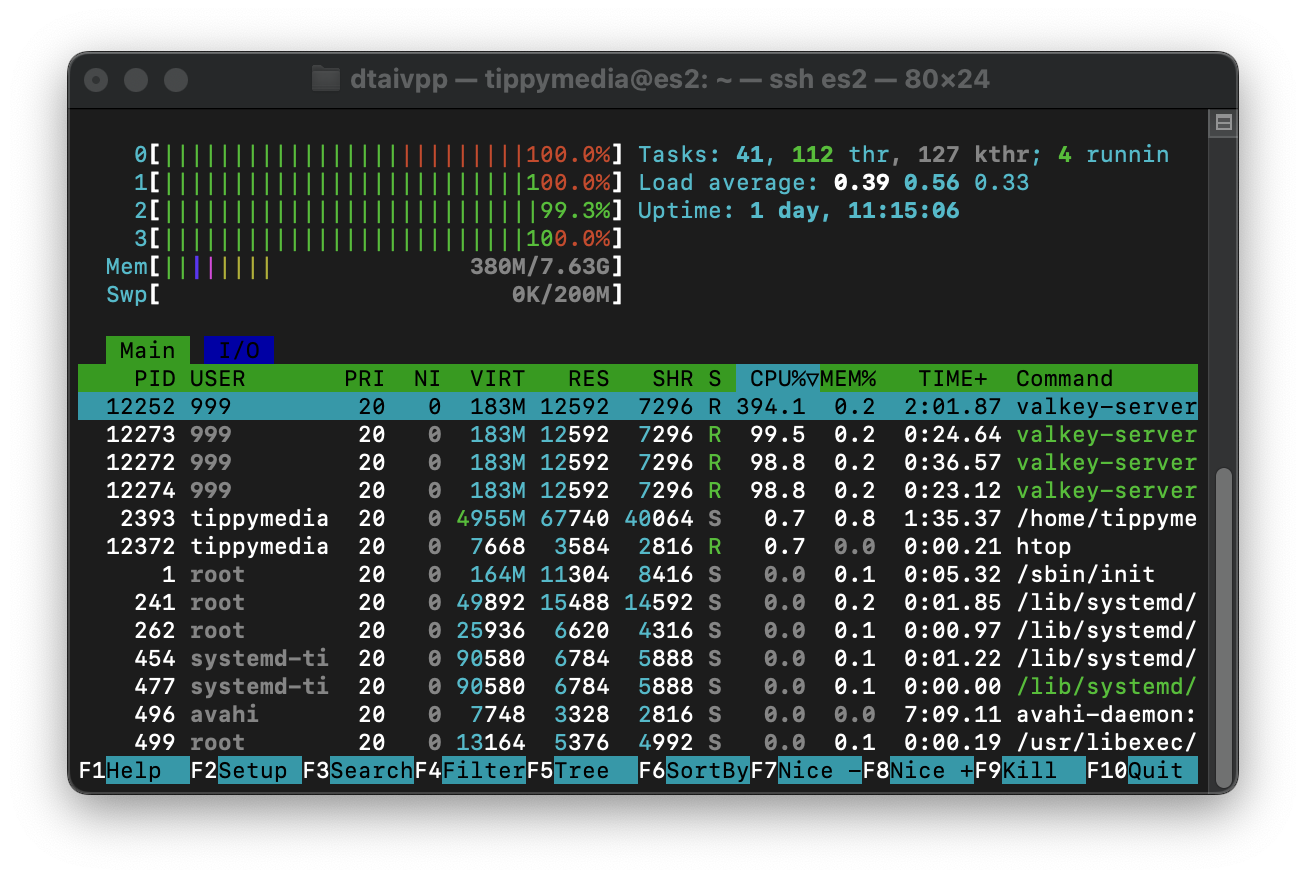The image size is (1306, 878).
Task: Select the Main tab in htop
Action: [x=146, y=350]
